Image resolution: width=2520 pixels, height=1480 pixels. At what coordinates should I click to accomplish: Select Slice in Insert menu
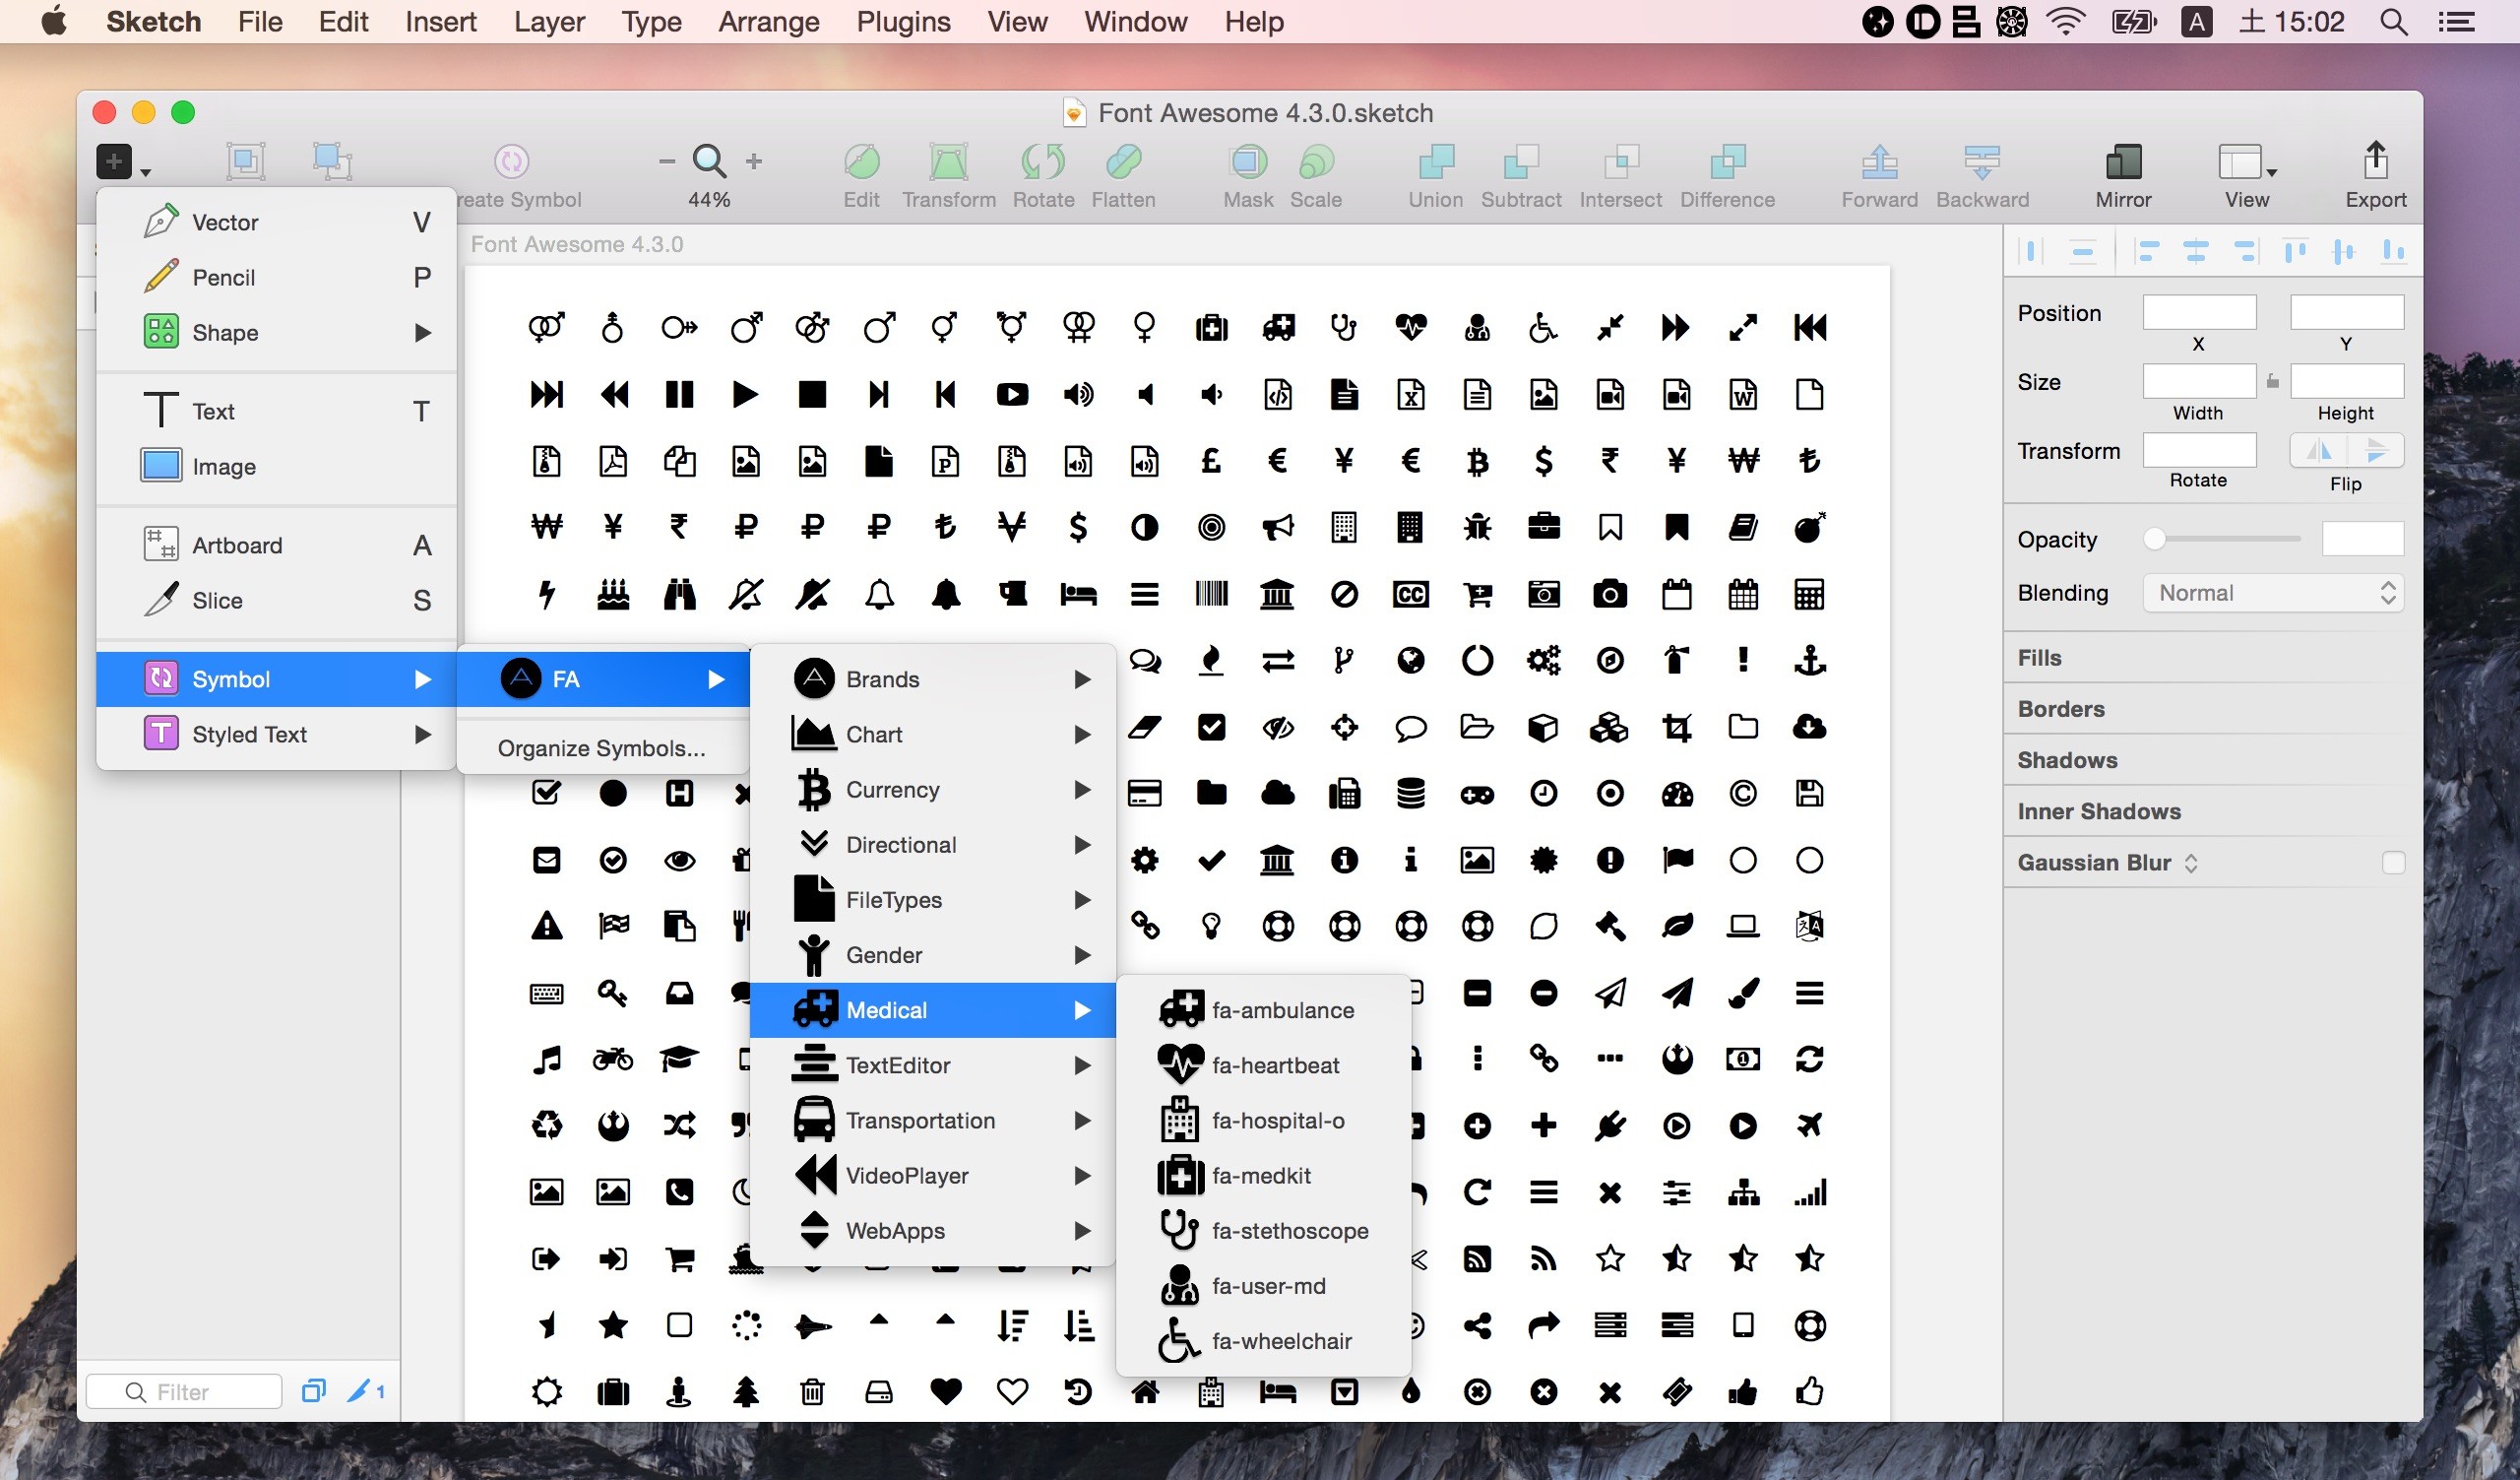[276, 600]
